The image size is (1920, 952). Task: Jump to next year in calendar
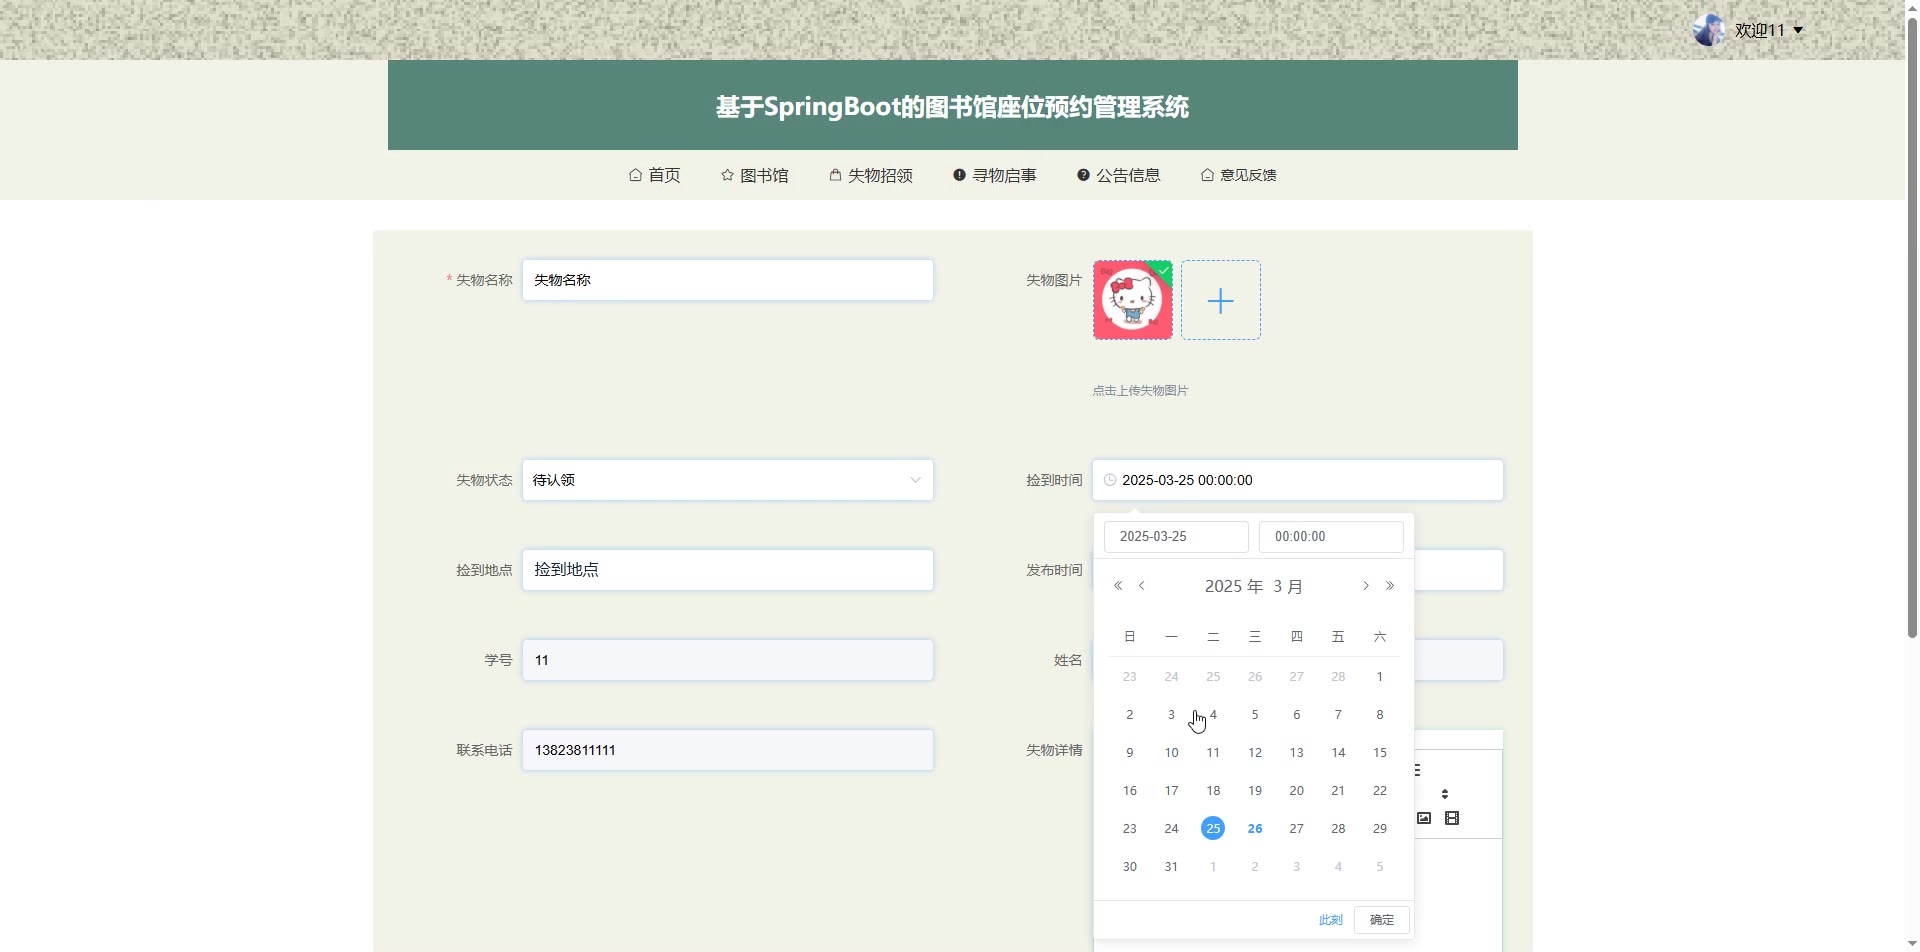coord(1390,586)
